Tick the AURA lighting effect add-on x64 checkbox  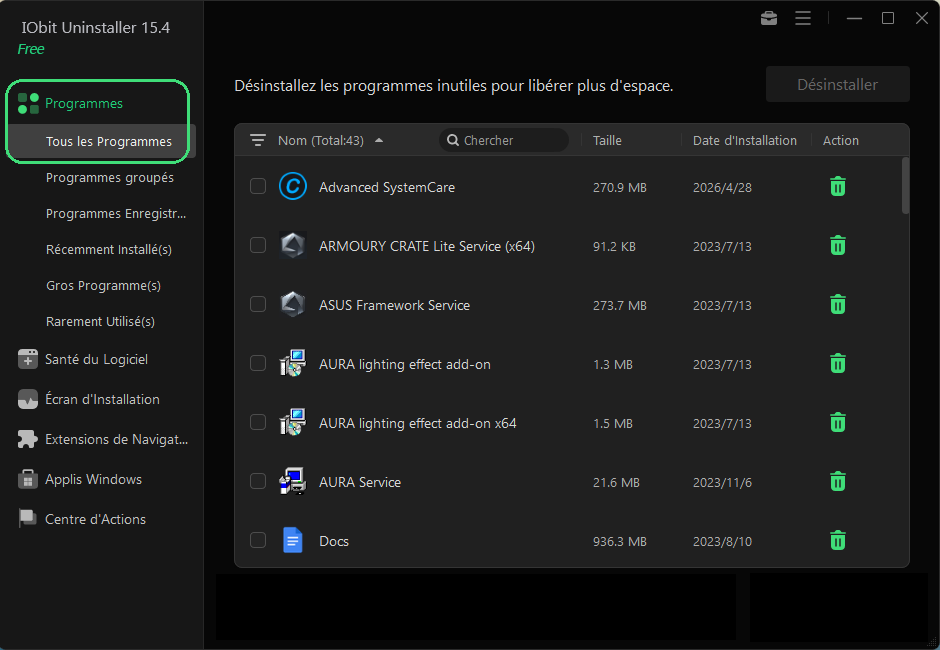pos(258,423)
